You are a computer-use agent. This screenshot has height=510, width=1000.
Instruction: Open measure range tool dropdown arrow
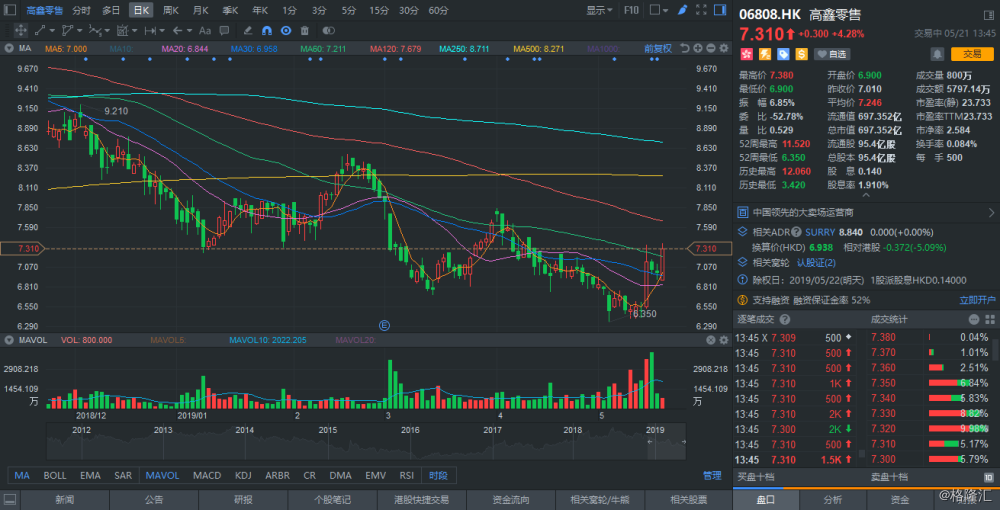pos(163,30)
